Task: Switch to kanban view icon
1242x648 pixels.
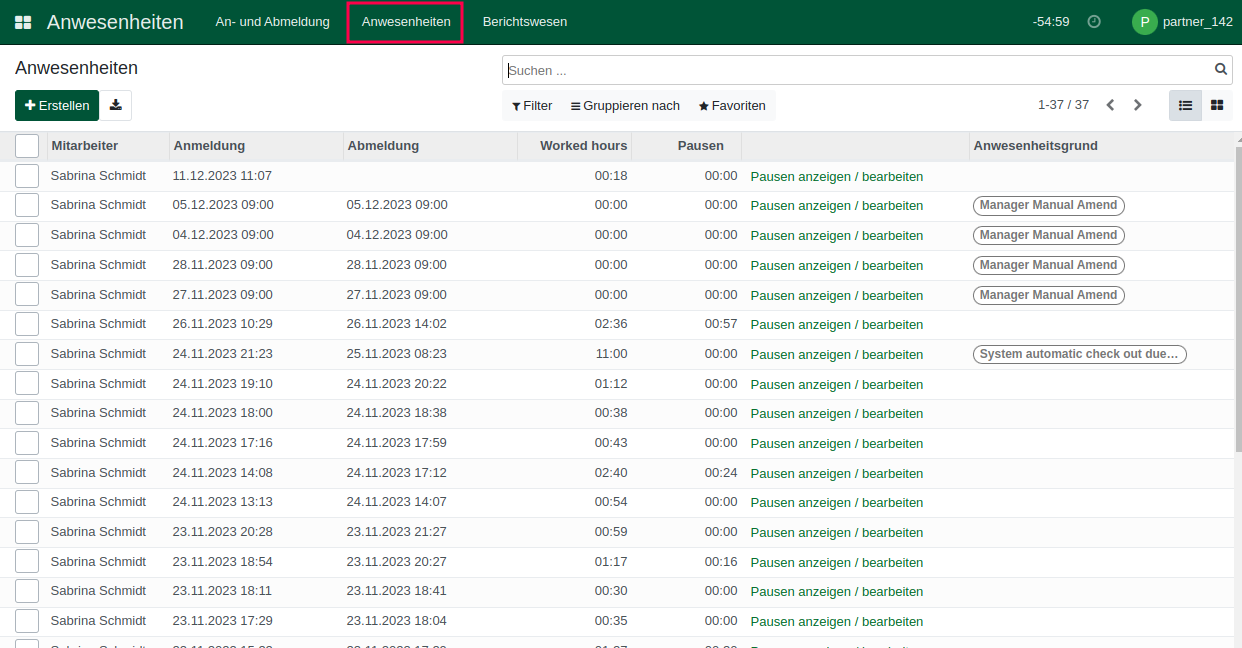Action: [1217, 105]
